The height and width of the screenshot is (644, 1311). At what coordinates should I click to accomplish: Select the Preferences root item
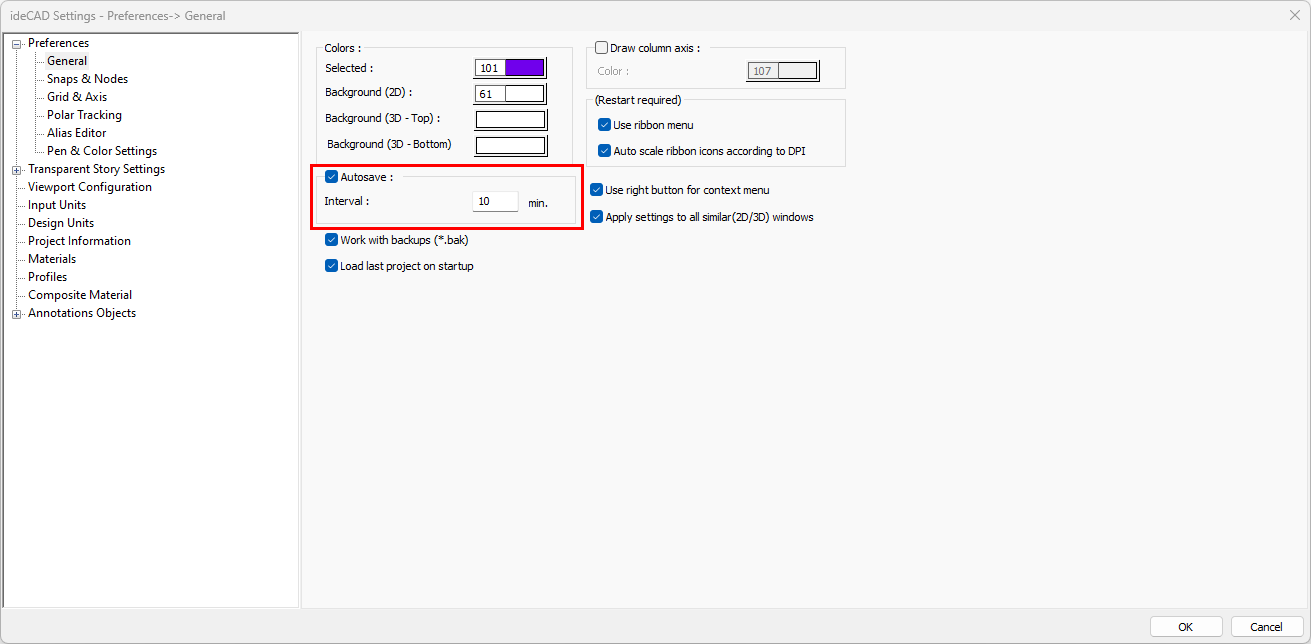tap(58, 43)
